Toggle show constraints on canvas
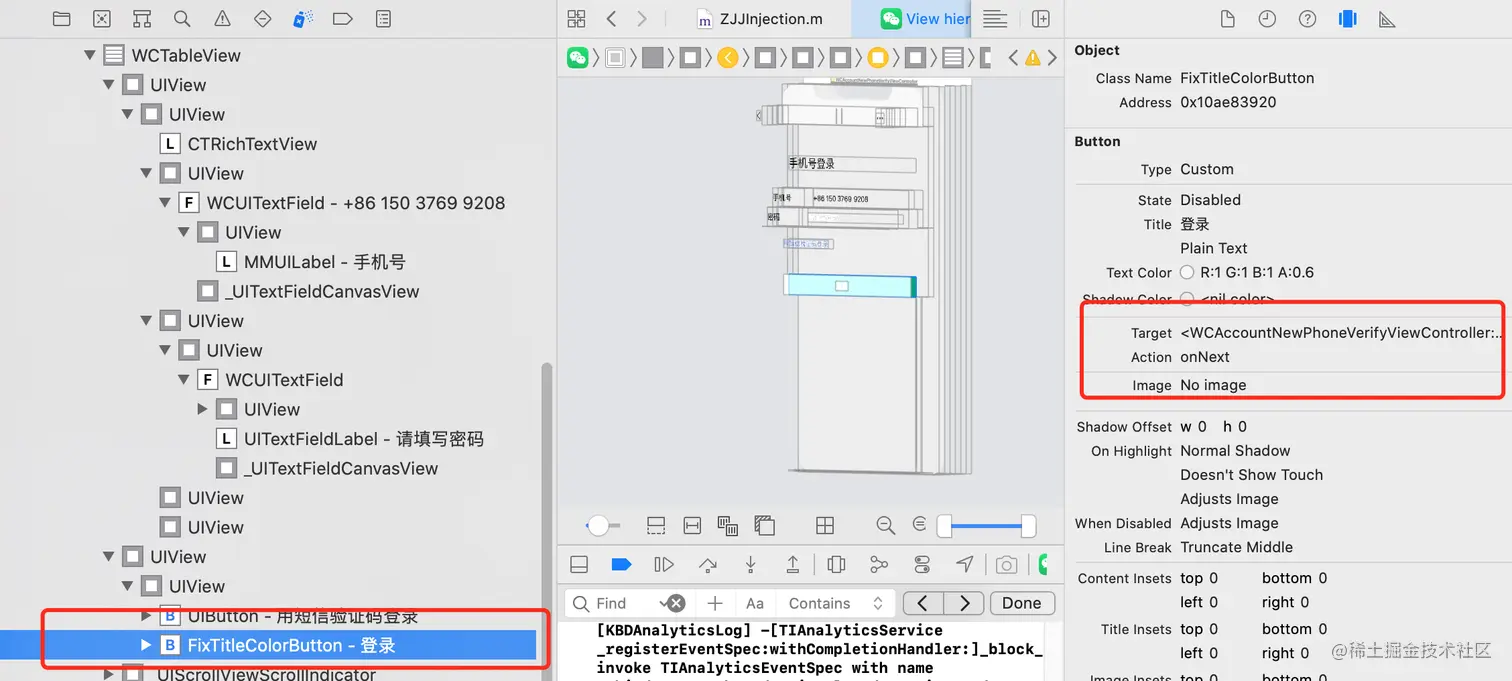The image size is (1512, 681). pos(692,525)
